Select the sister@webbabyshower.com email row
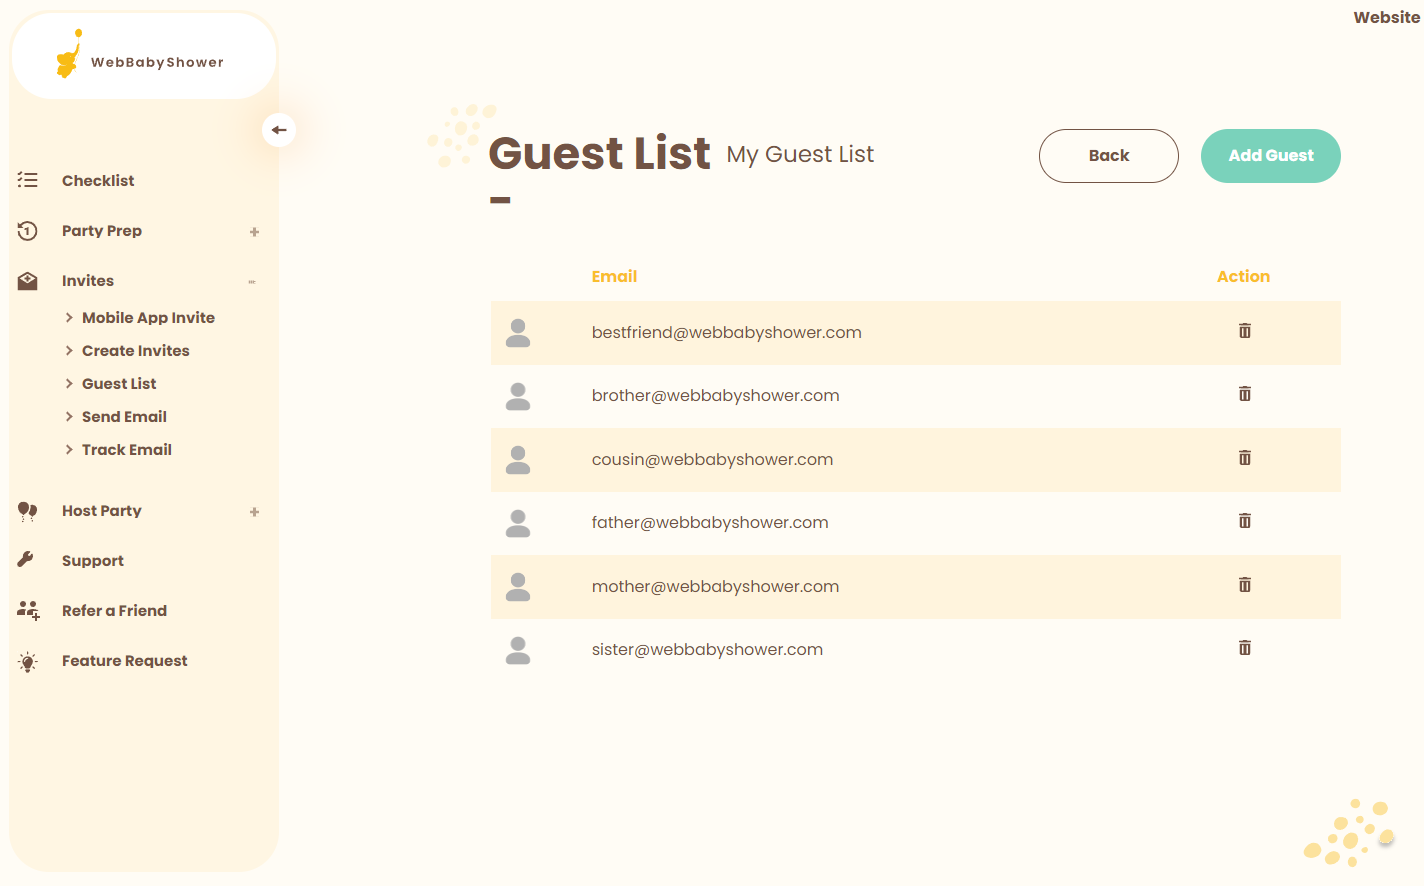This screenshot has height=892, width=1424. pyautogui.click(x=707, y=650)
